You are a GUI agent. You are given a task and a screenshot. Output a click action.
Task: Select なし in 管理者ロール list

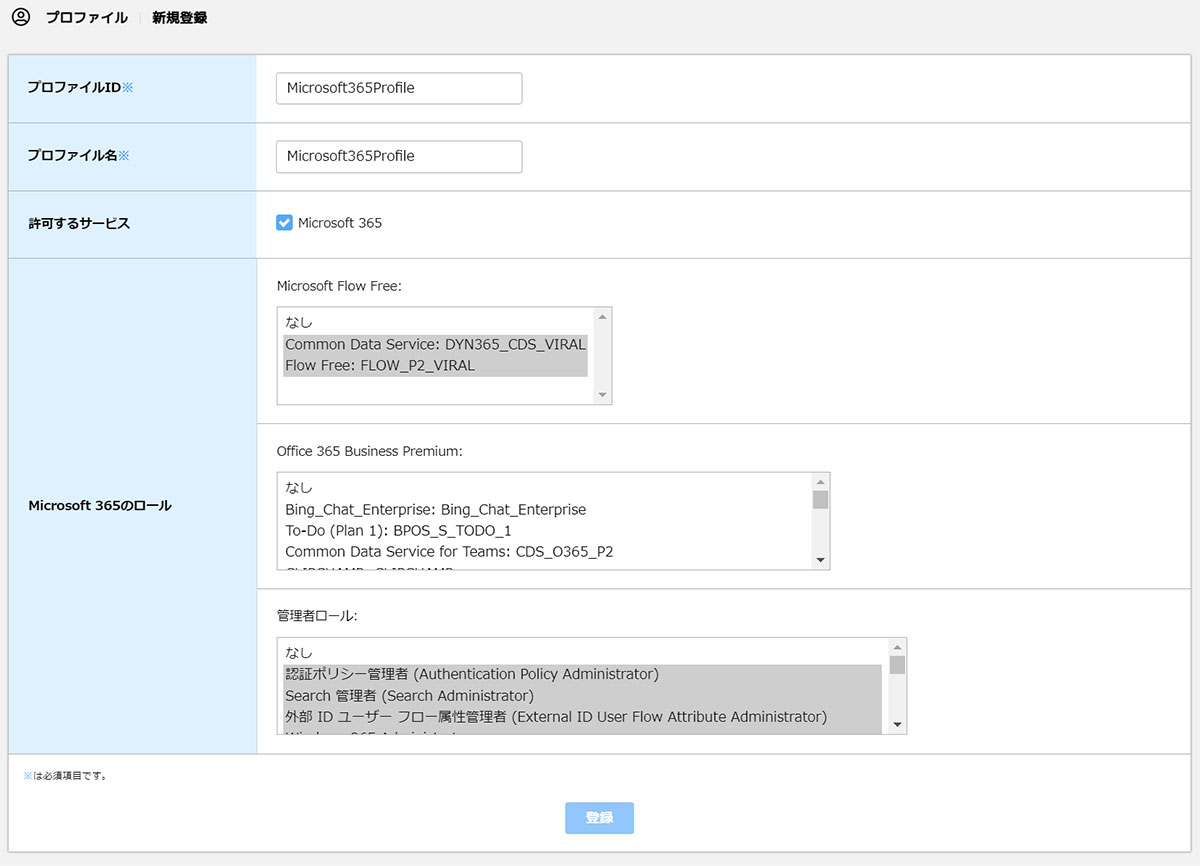(583, 652)
